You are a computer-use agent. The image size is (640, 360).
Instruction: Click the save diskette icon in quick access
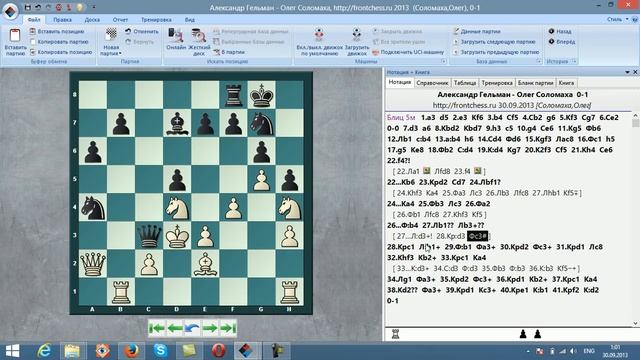tap(28, 7)
